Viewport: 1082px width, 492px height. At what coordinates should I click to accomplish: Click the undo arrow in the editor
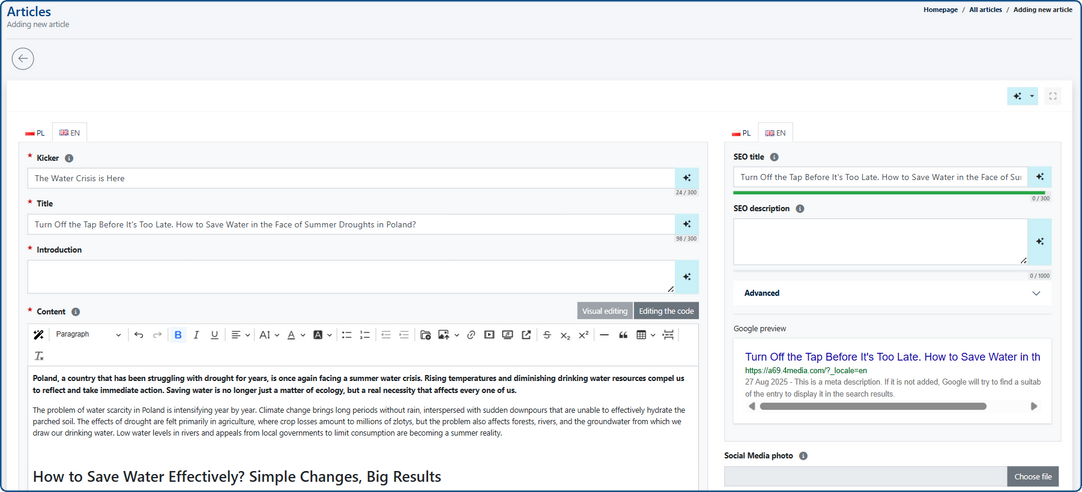pos(139,335)
